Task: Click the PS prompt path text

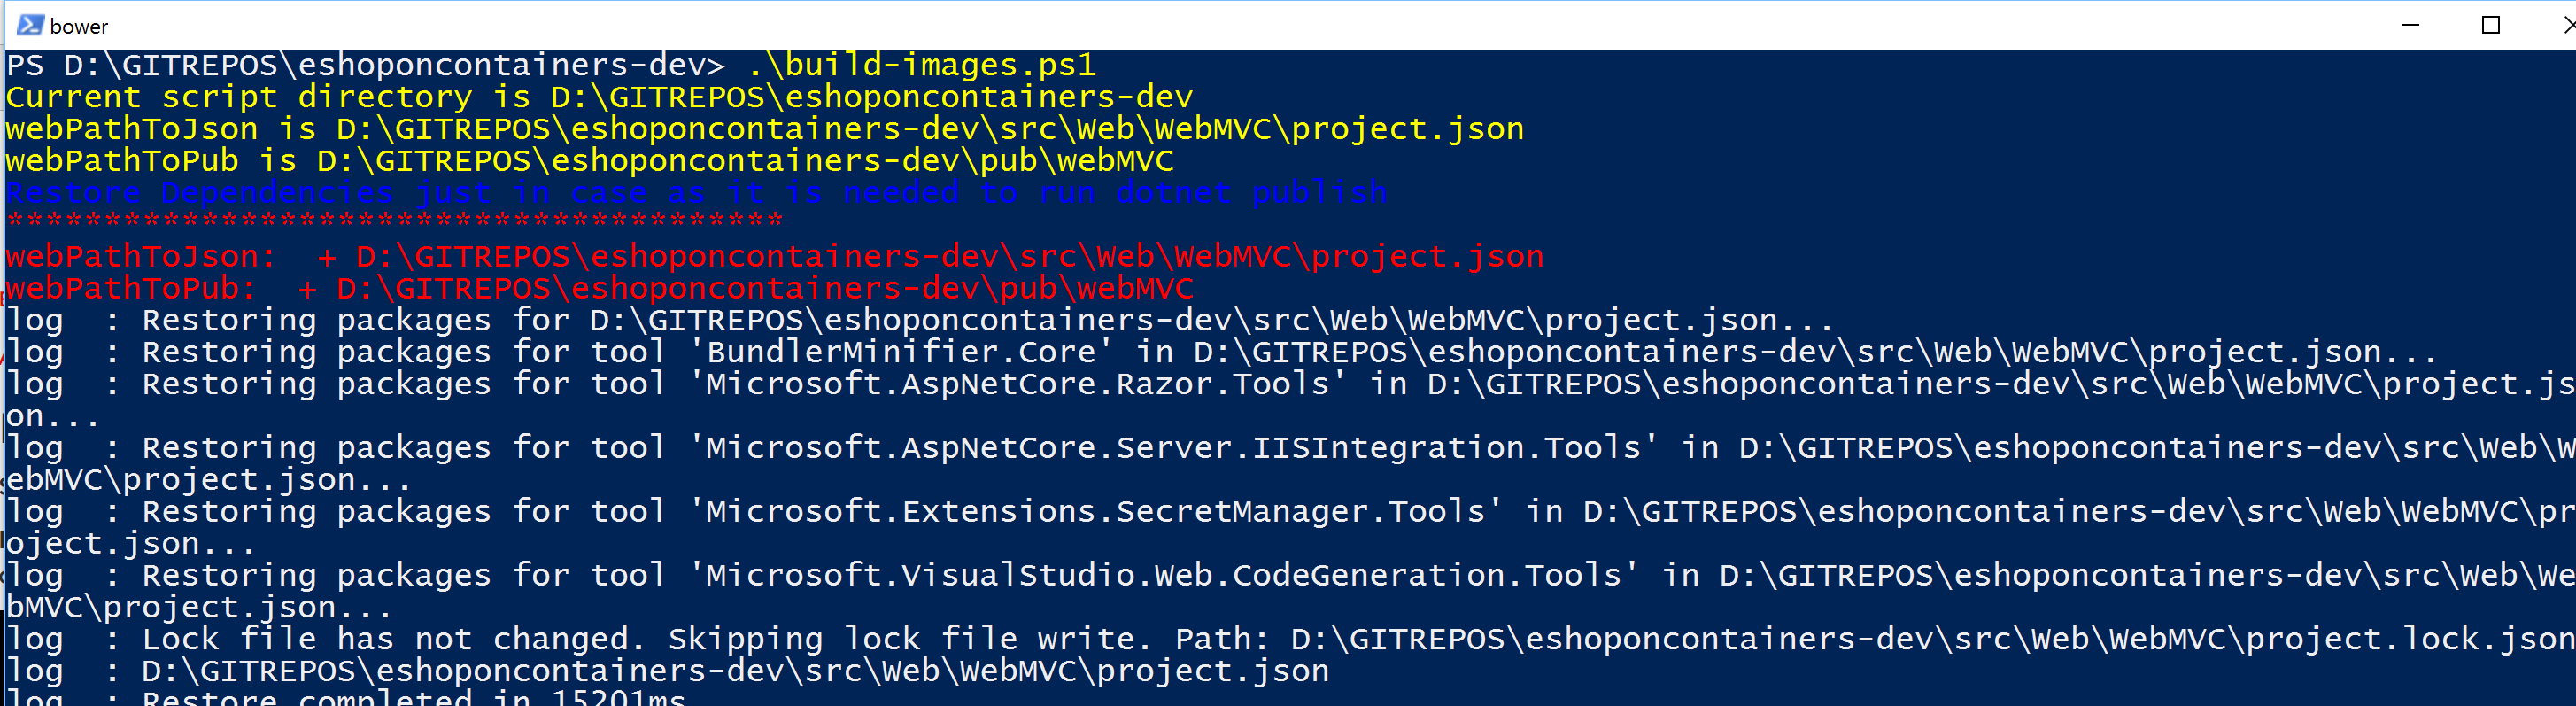Action: (365, 66)
